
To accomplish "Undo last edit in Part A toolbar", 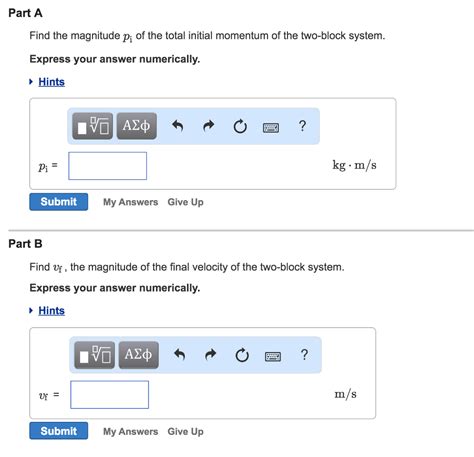I will (178, 126).
